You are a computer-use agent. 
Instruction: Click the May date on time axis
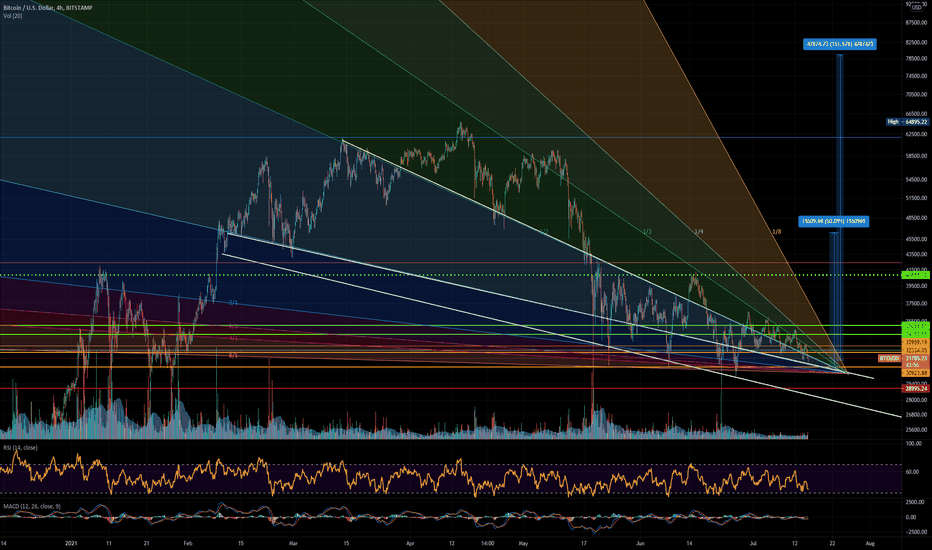tap(523, 543)
